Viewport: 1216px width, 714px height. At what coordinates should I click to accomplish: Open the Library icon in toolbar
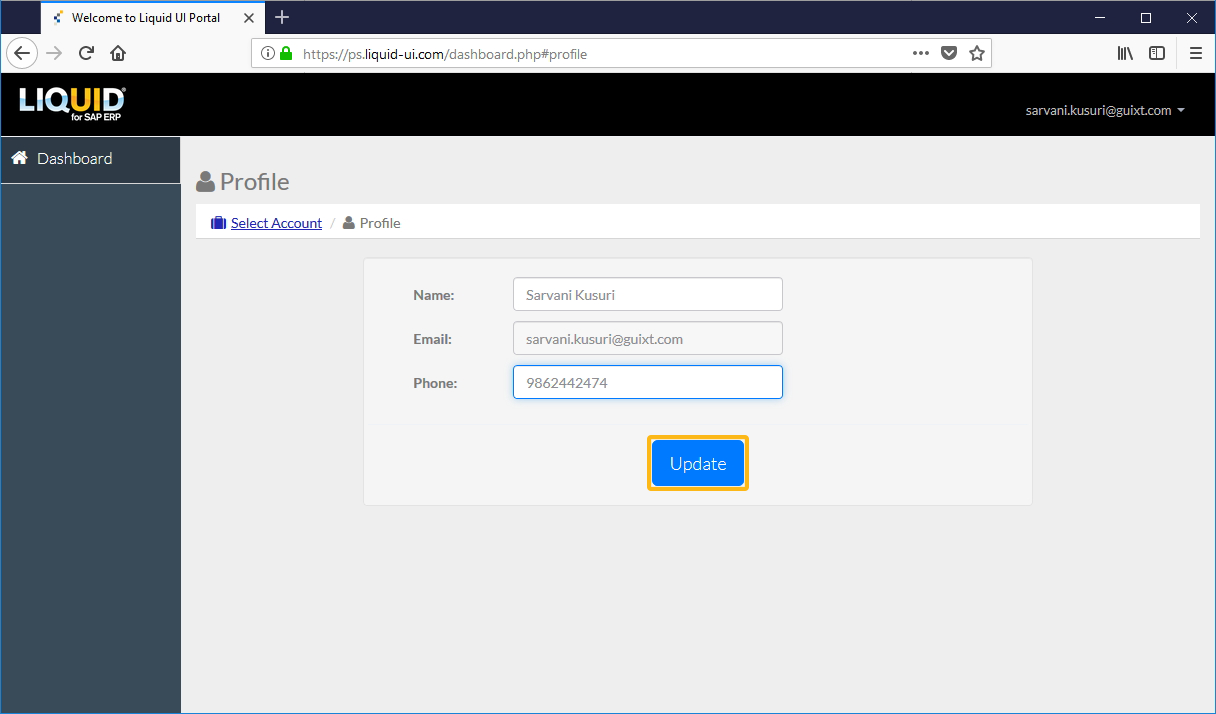pos(1125,54)
